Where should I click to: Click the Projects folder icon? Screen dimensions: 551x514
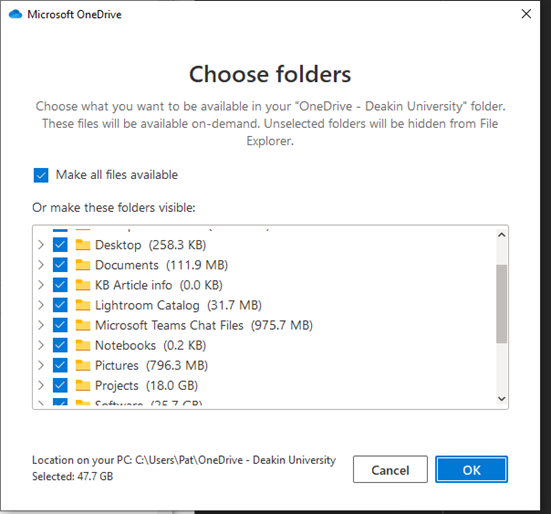pyautogui.click(x=83, y=385)
